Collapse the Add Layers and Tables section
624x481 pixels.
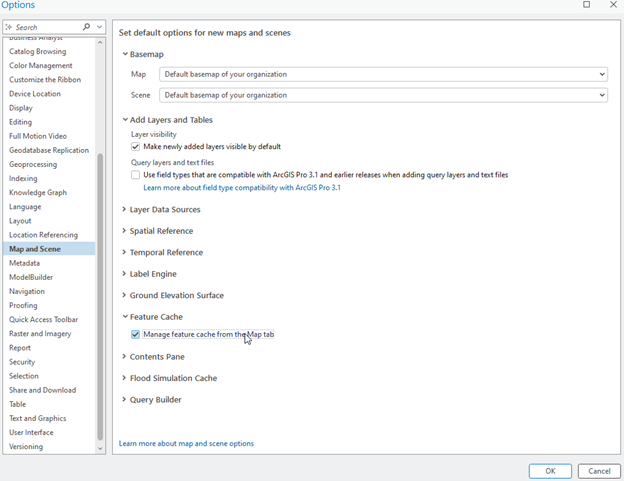coord(125,120)
